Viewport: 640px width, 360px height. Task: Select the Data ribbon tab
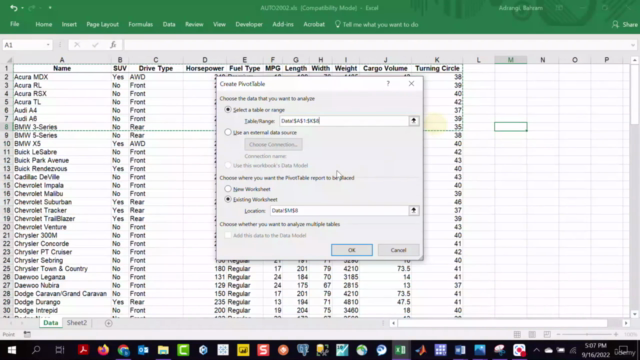pos(169,24)
